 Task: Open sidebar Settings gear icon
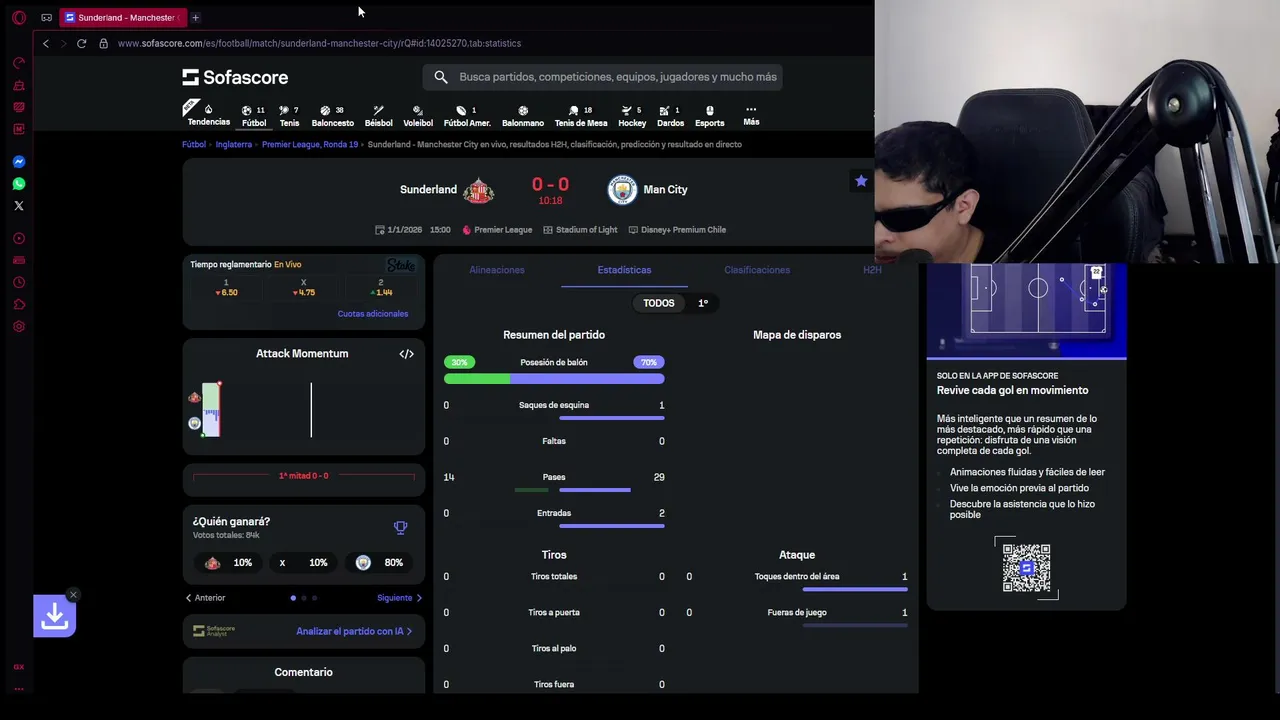pos(19,326)
